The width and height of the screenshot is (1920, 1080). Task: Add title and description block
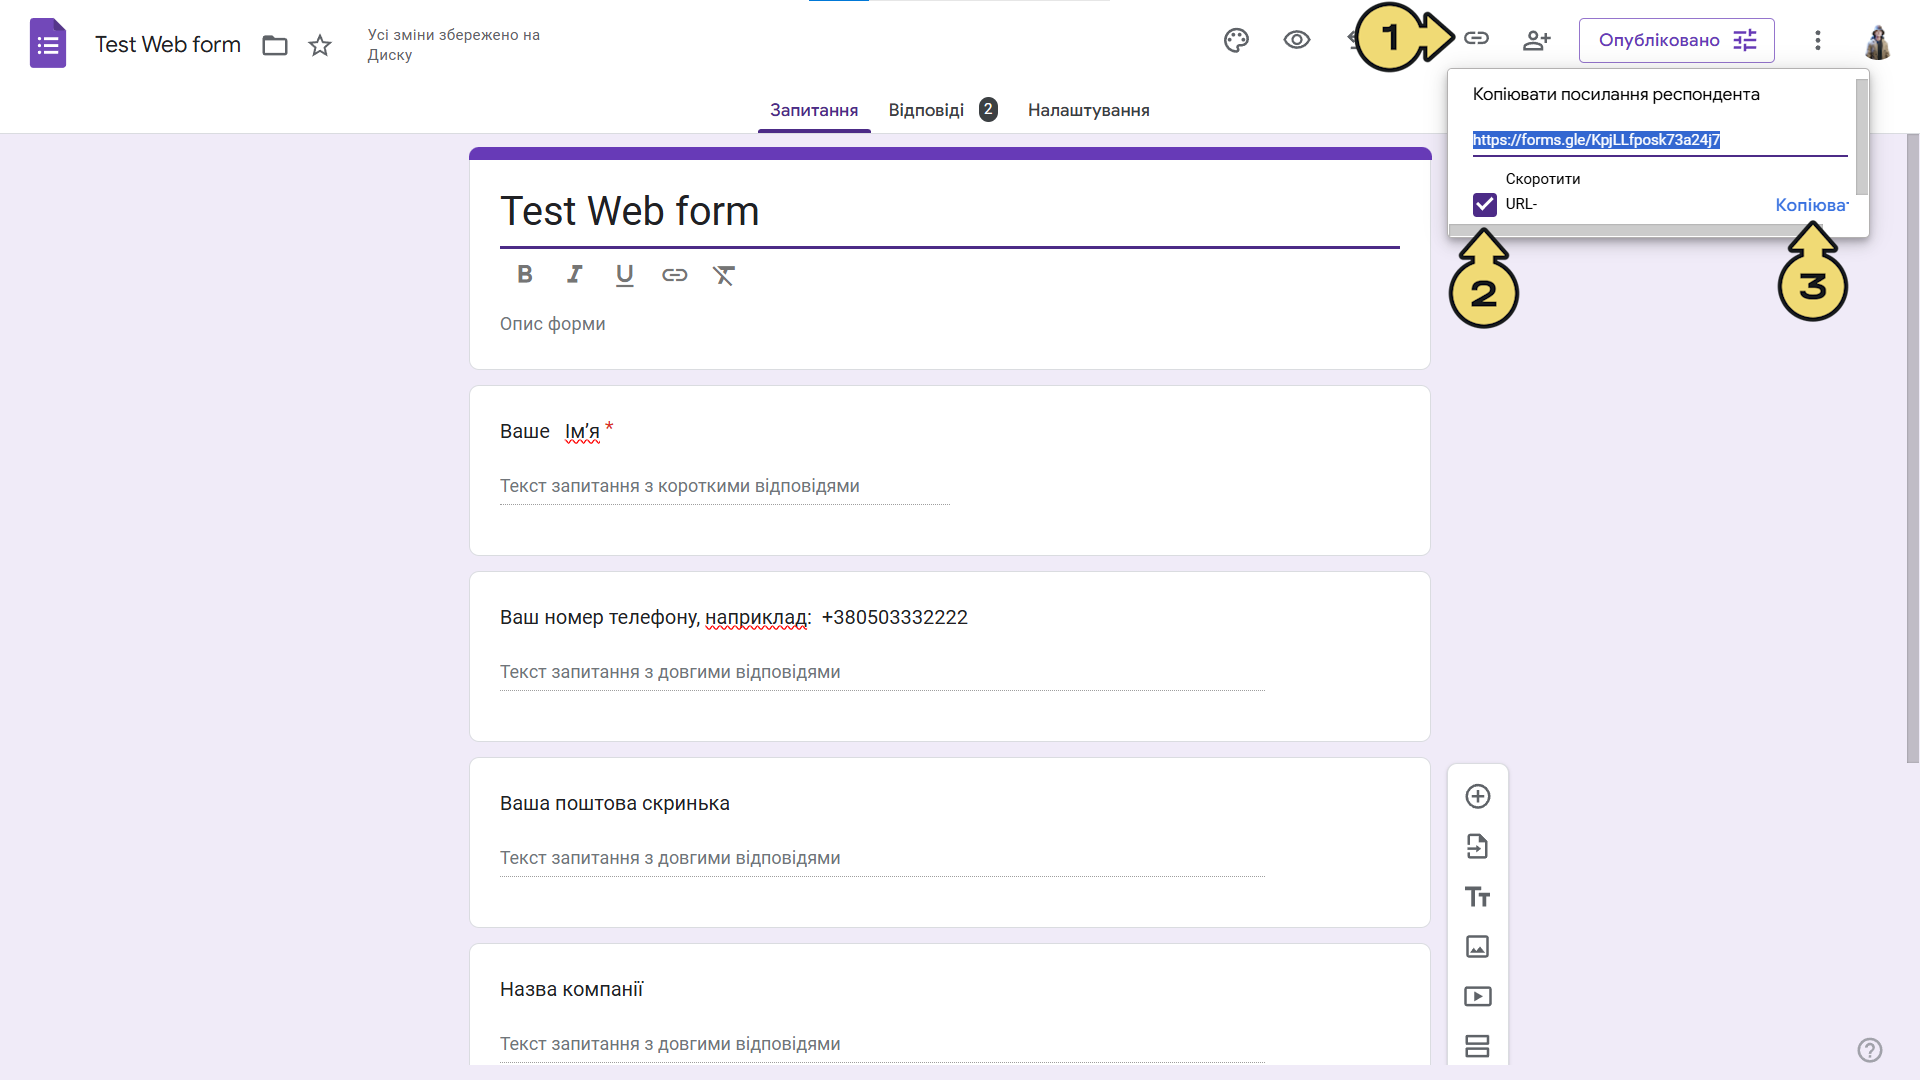pos(1478,896)
